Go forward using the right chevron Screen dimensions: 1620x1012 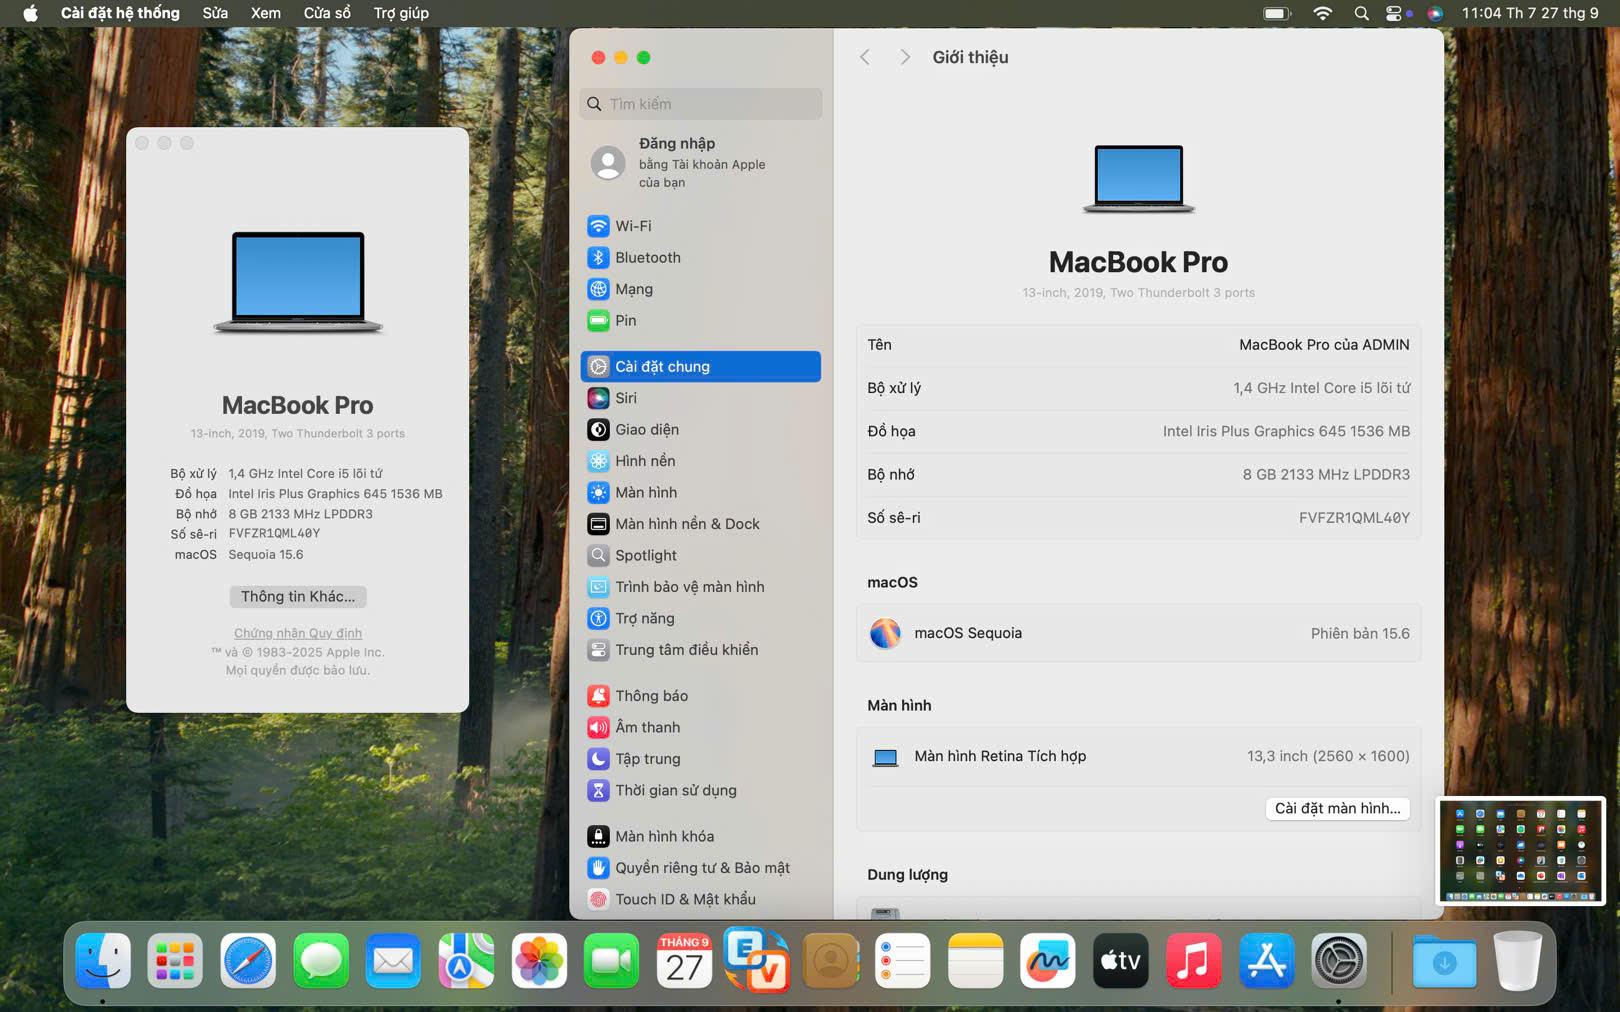click(x=904, y=57)
